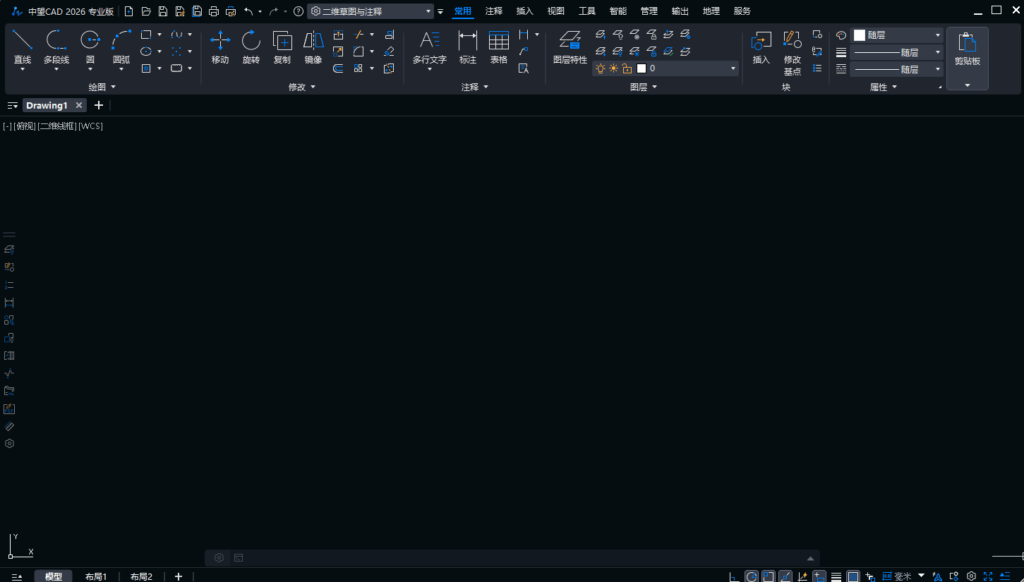Viewport: 1024px width, 582px height.
Task: Toggle the layer light bulb on/off icon
Action: (x=600, y=69)
